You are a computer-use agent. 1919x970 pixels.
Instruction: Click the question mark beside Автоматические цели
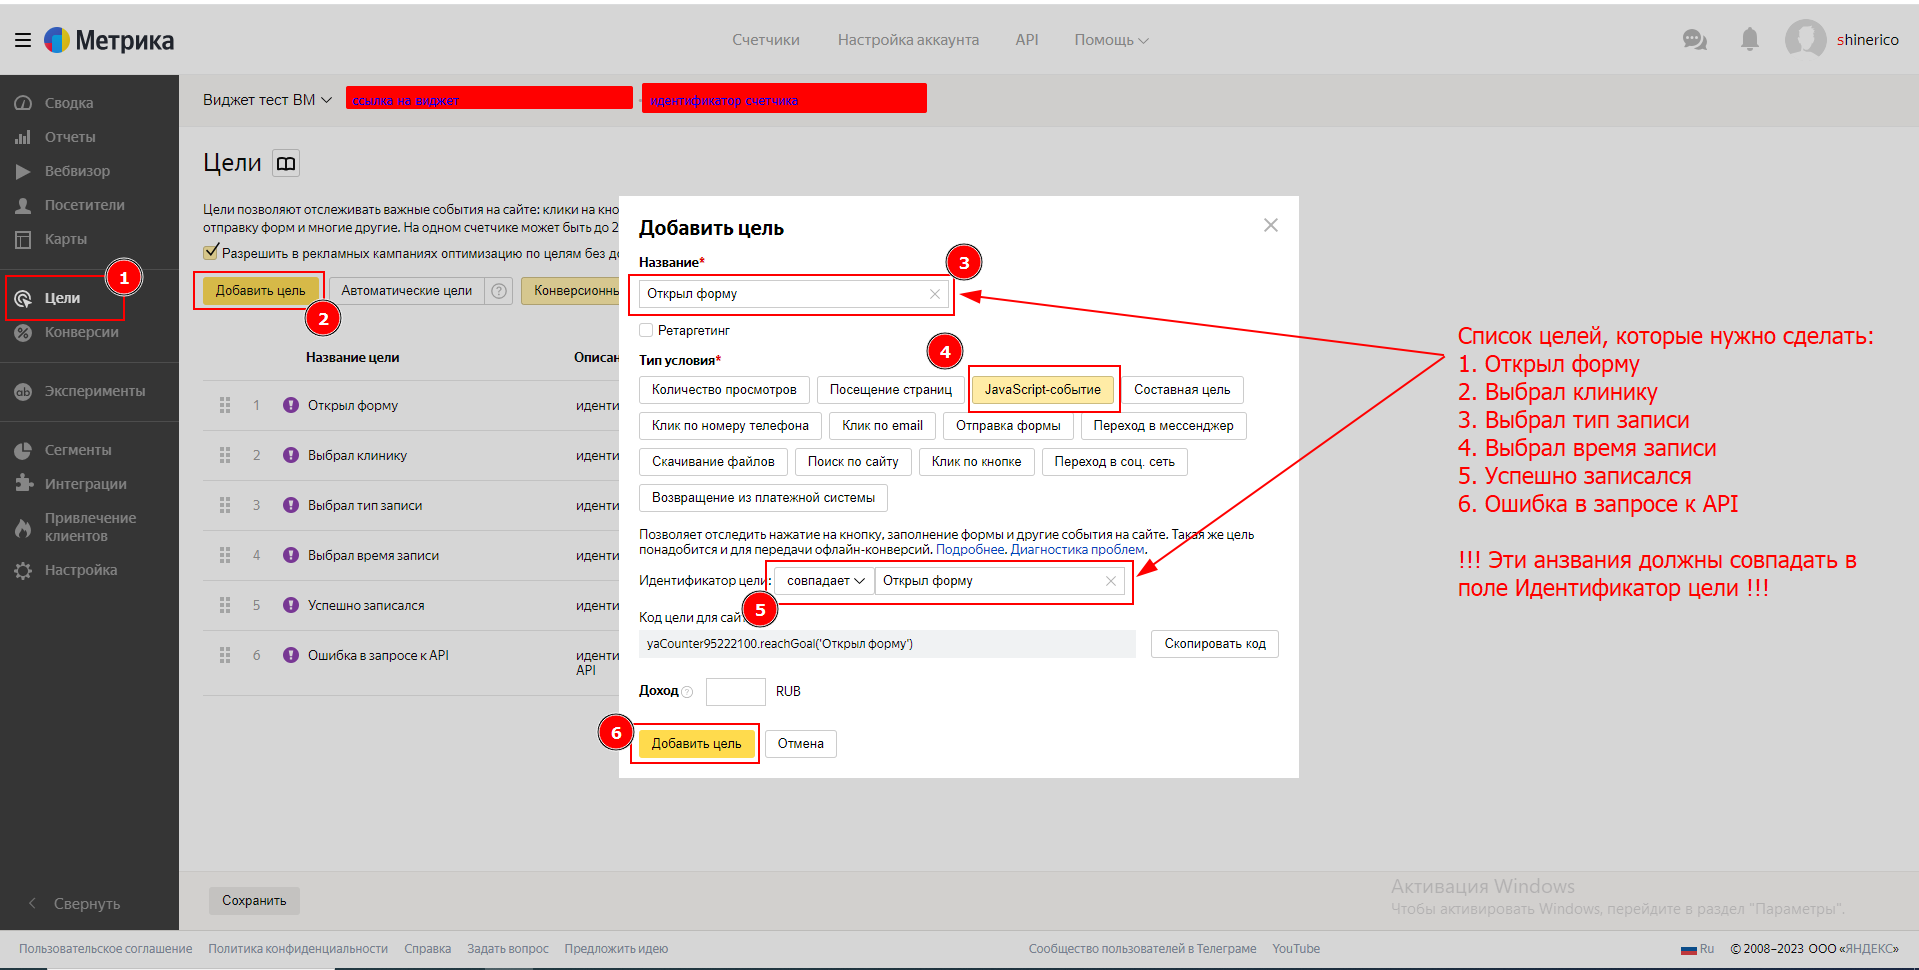pyautogui.click(x=499, y=291)
